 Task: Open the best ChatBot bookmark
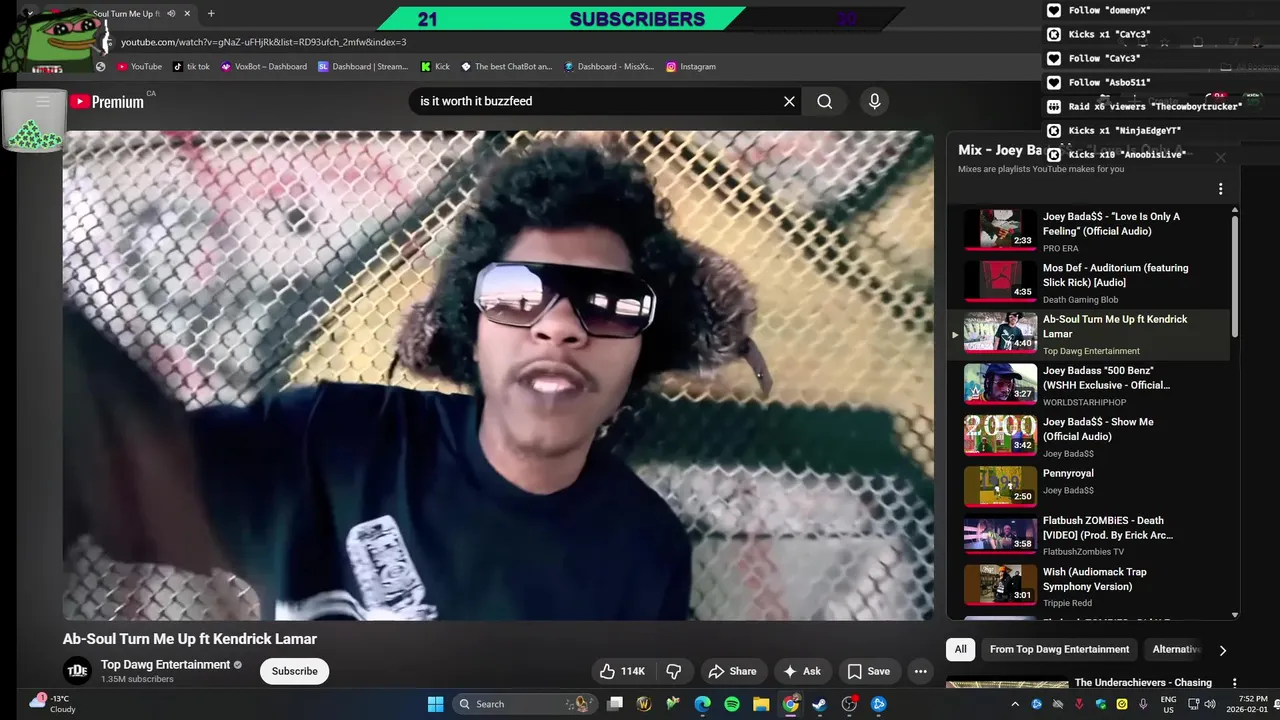click(507, 67)
